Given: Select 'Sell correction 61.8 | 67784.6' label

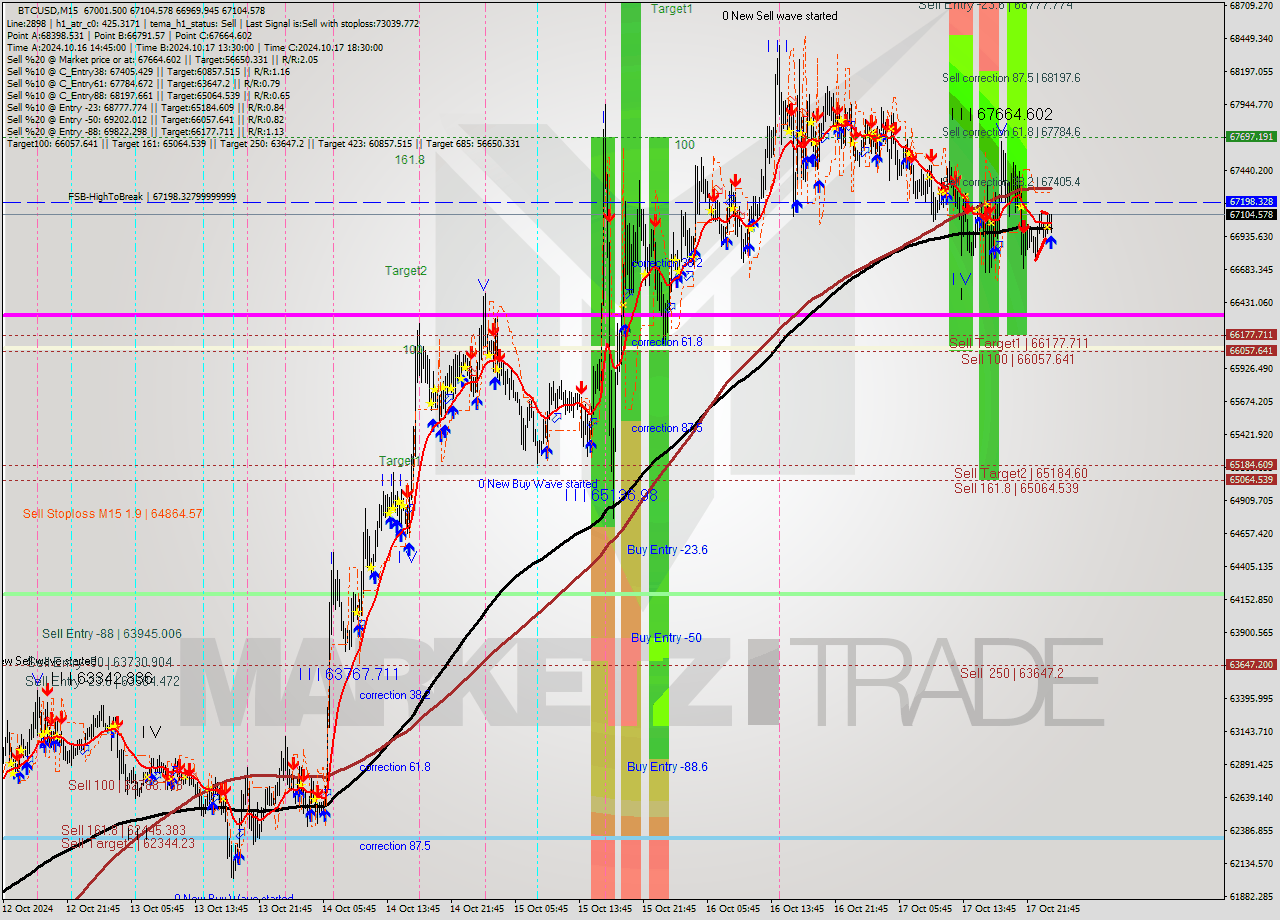Looking at the screenshot, I should pos(1011,132).
